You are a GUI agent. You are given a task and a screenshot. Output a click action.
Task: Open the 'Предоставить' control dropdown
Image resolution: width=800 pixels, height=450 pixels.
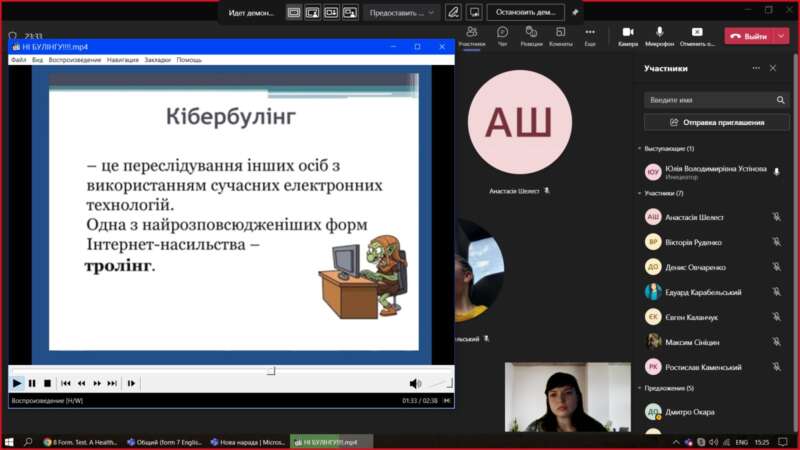coord(403,12)
